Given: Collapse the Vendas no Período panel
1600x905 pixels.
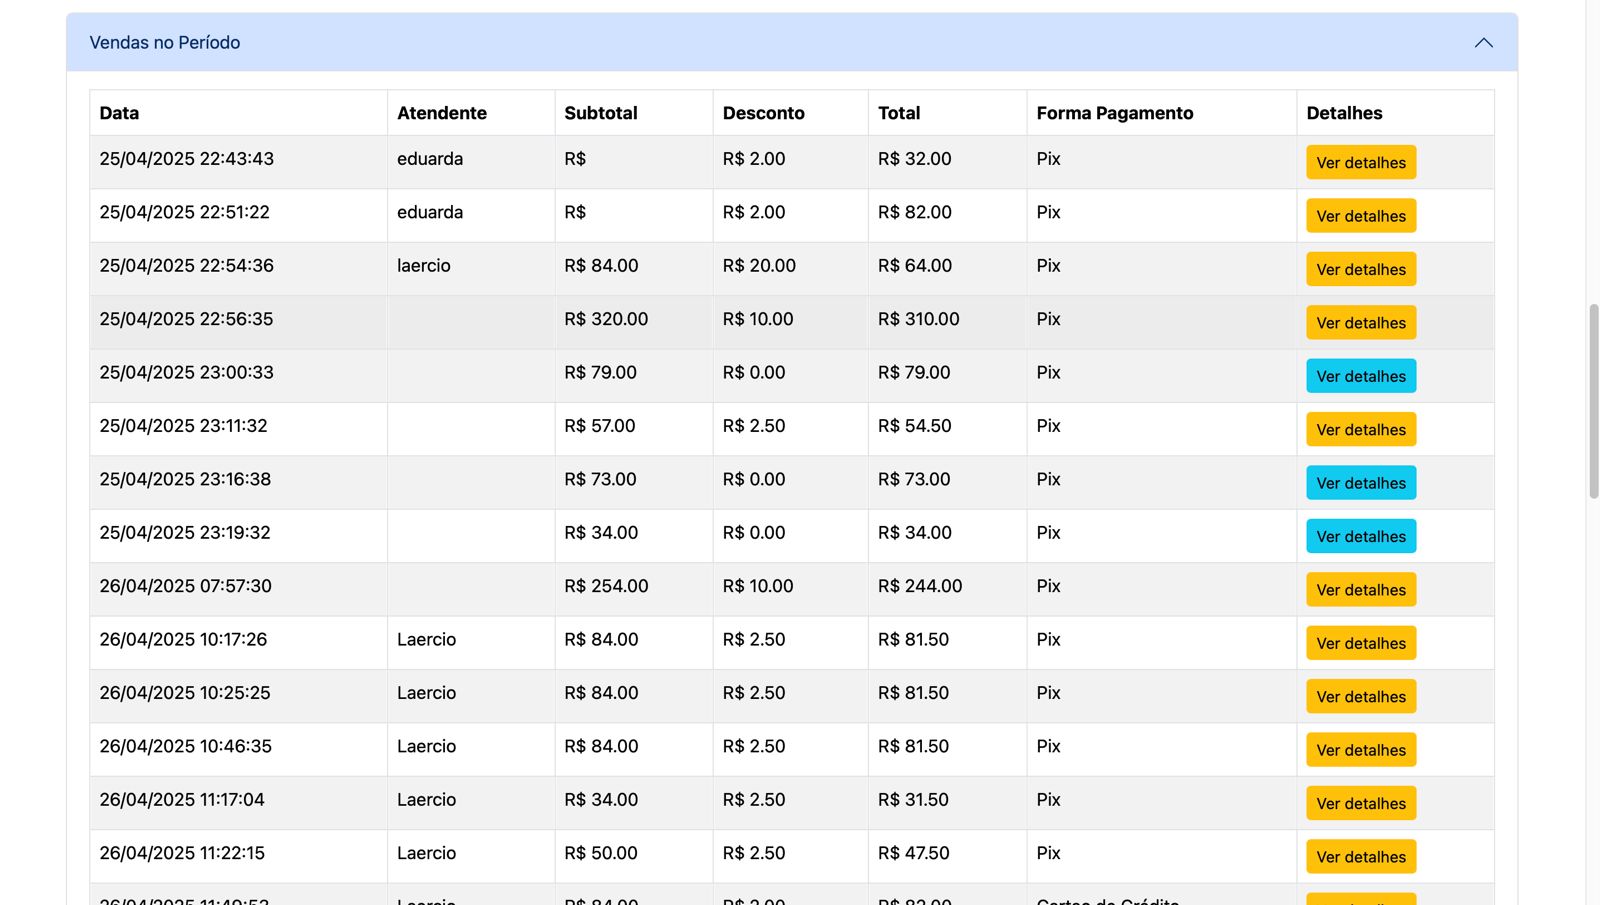Looking at the screenshot, I should [1483, 43].
